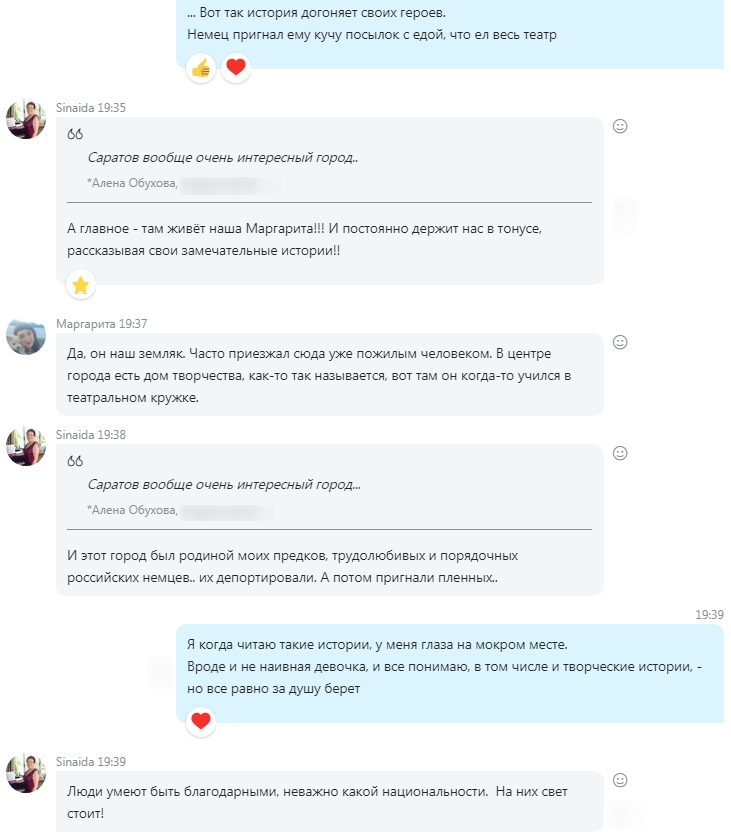Open emoji reaction picker for Маргарита's 19:37 message
Screen dimensions: 731x832
(620, 342)
